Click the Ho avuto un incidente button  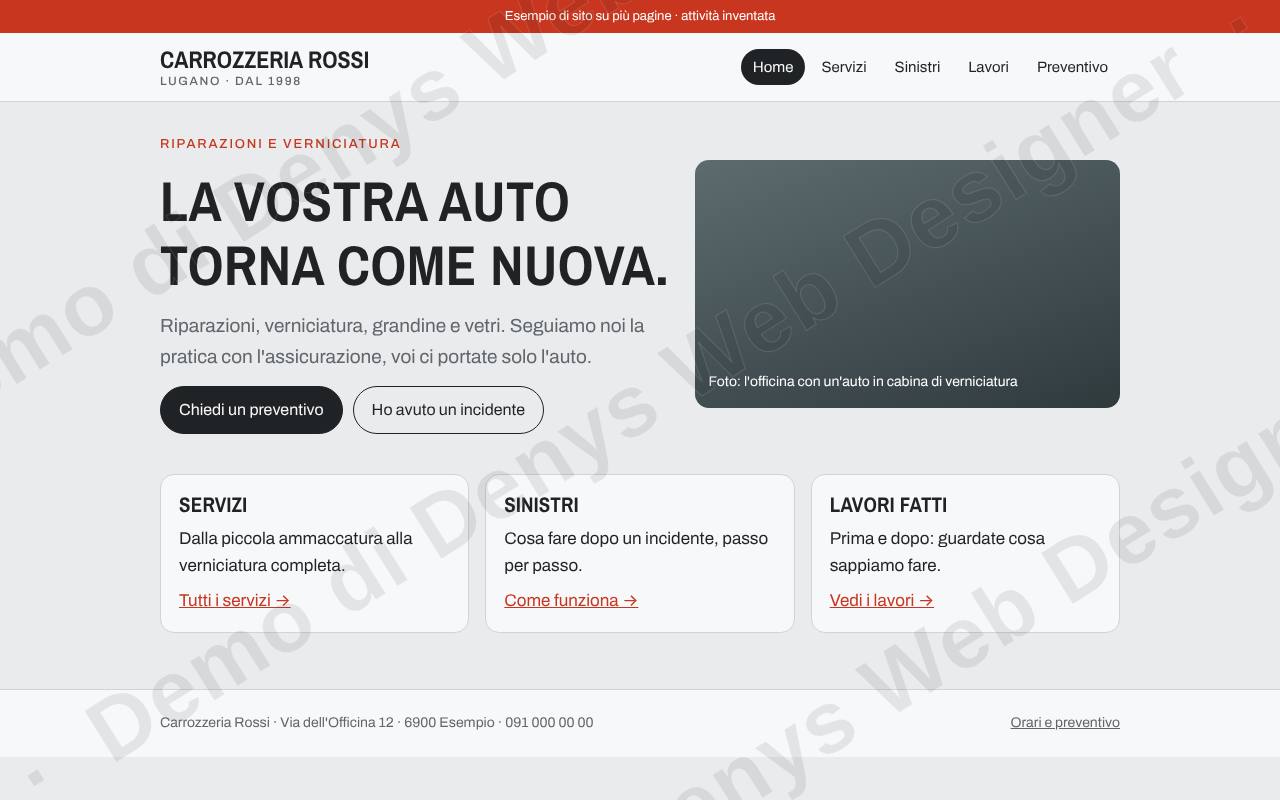[x=448, y=410]
